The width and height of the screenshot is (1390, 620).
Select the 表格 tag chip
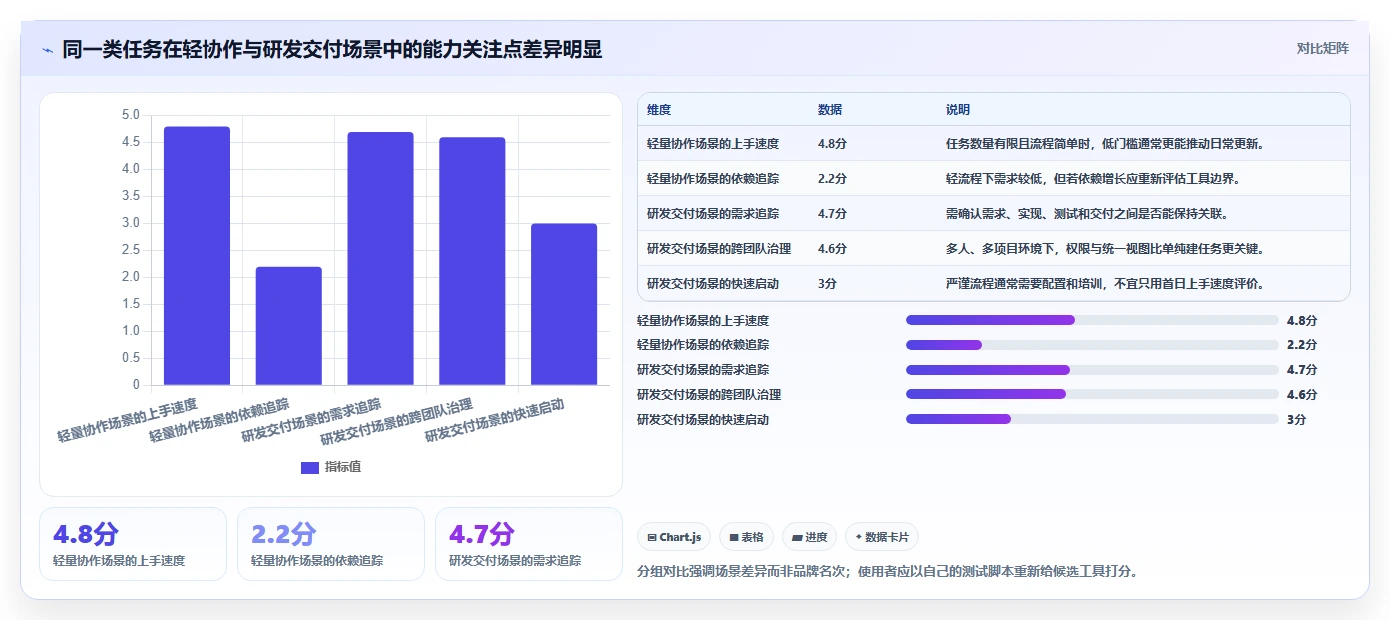click(746, 537)
